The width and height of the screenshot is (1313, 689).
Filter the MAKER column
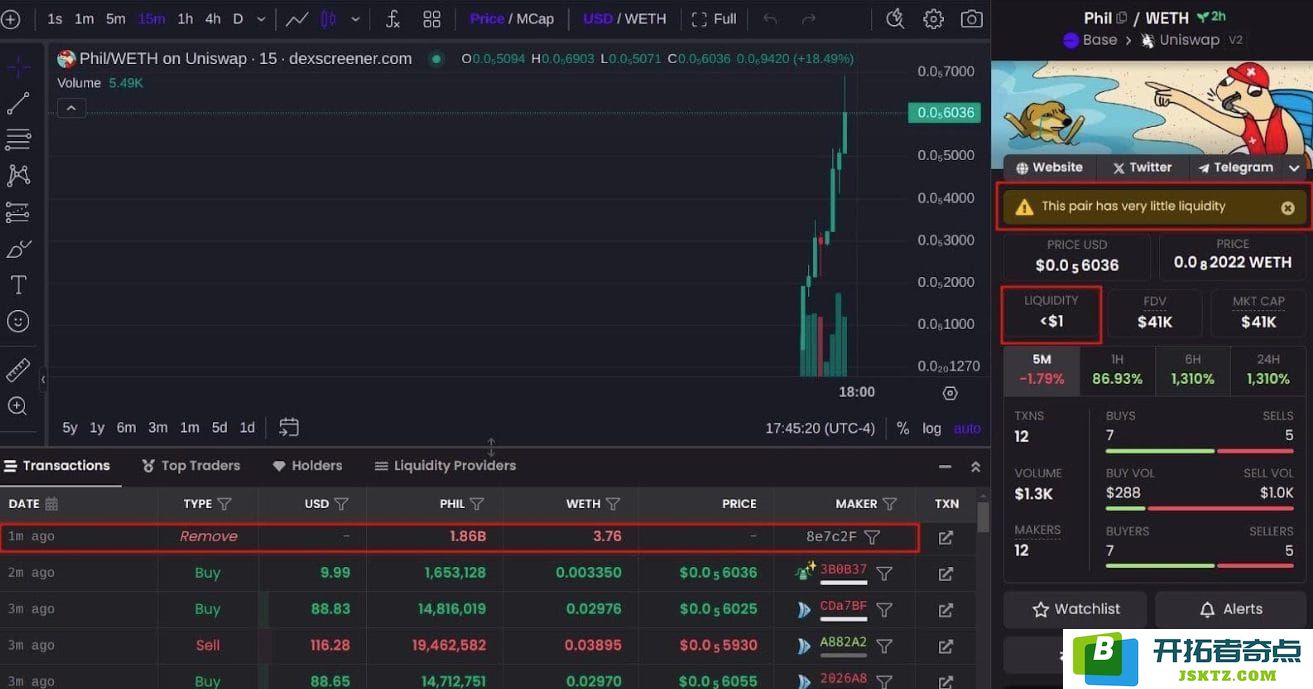[x=890, y=504]
